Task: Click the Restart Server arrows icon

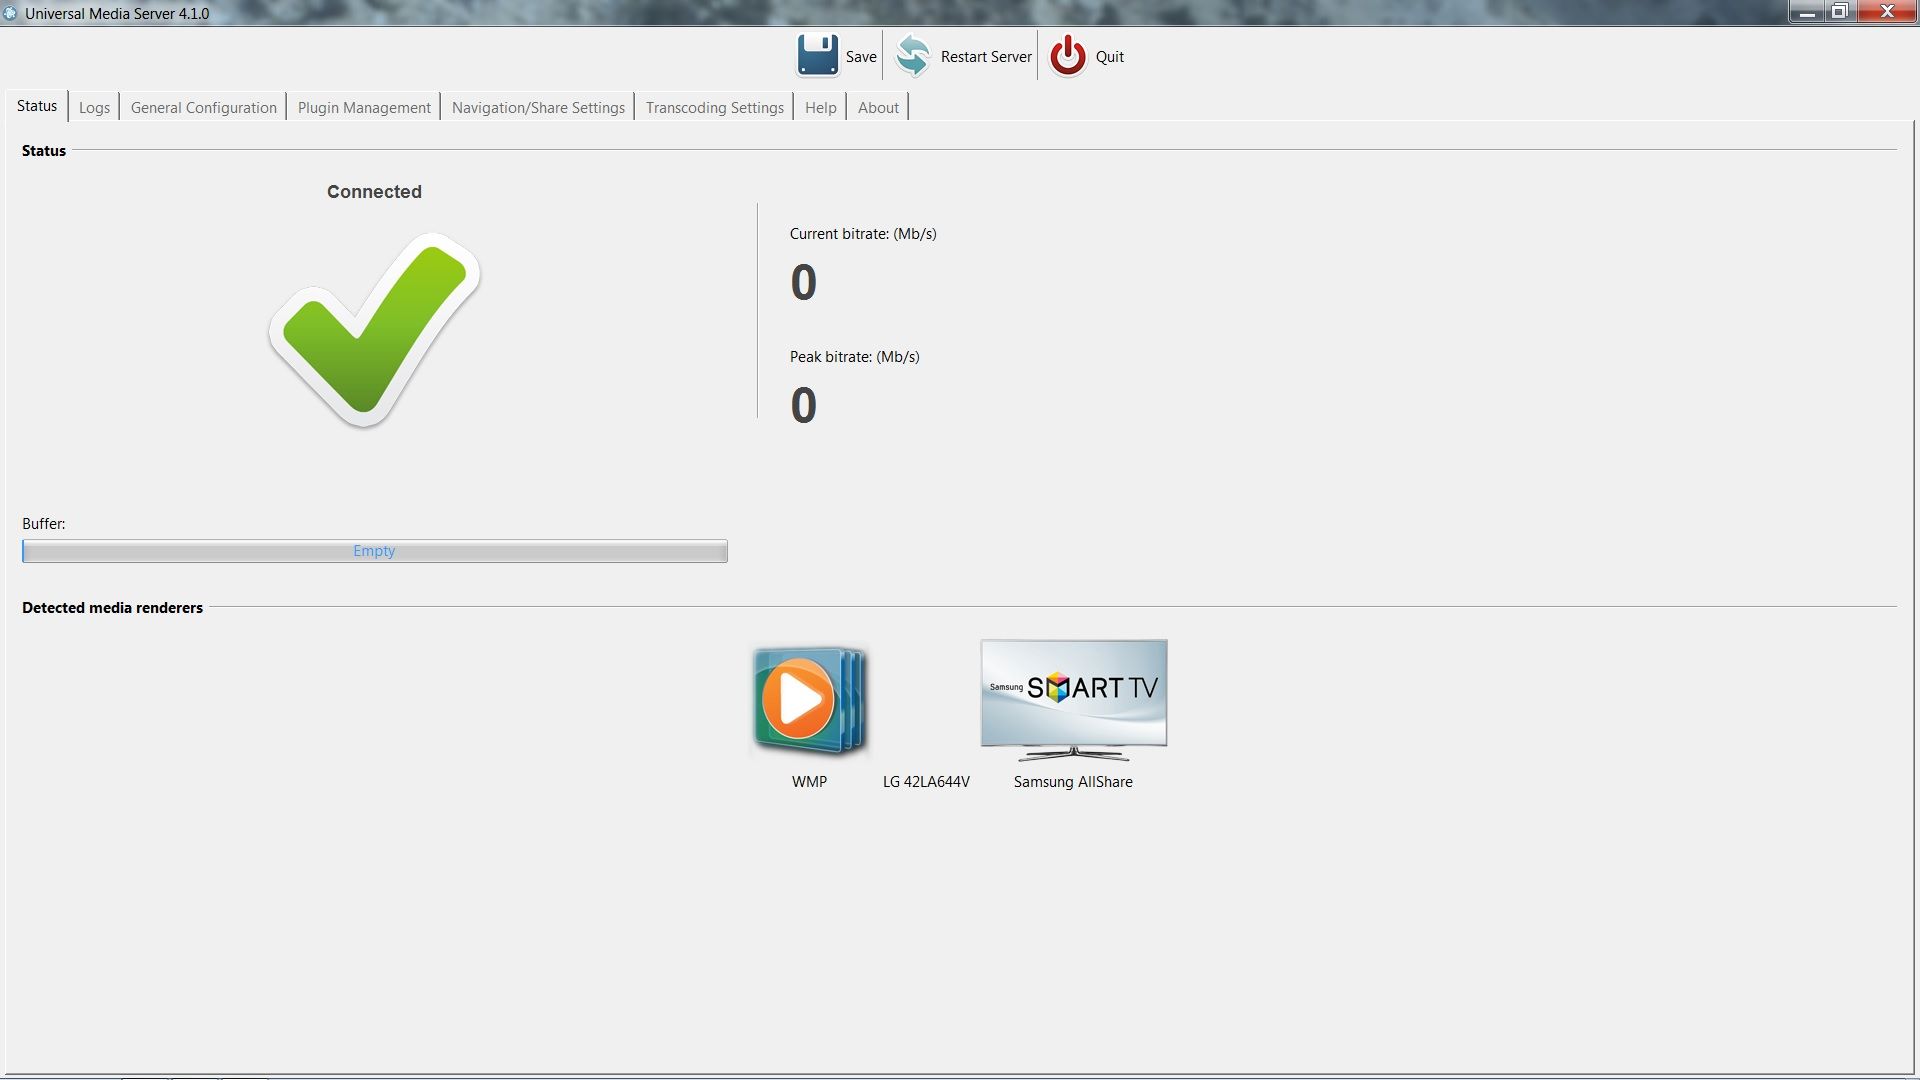Action: (912, 56)
